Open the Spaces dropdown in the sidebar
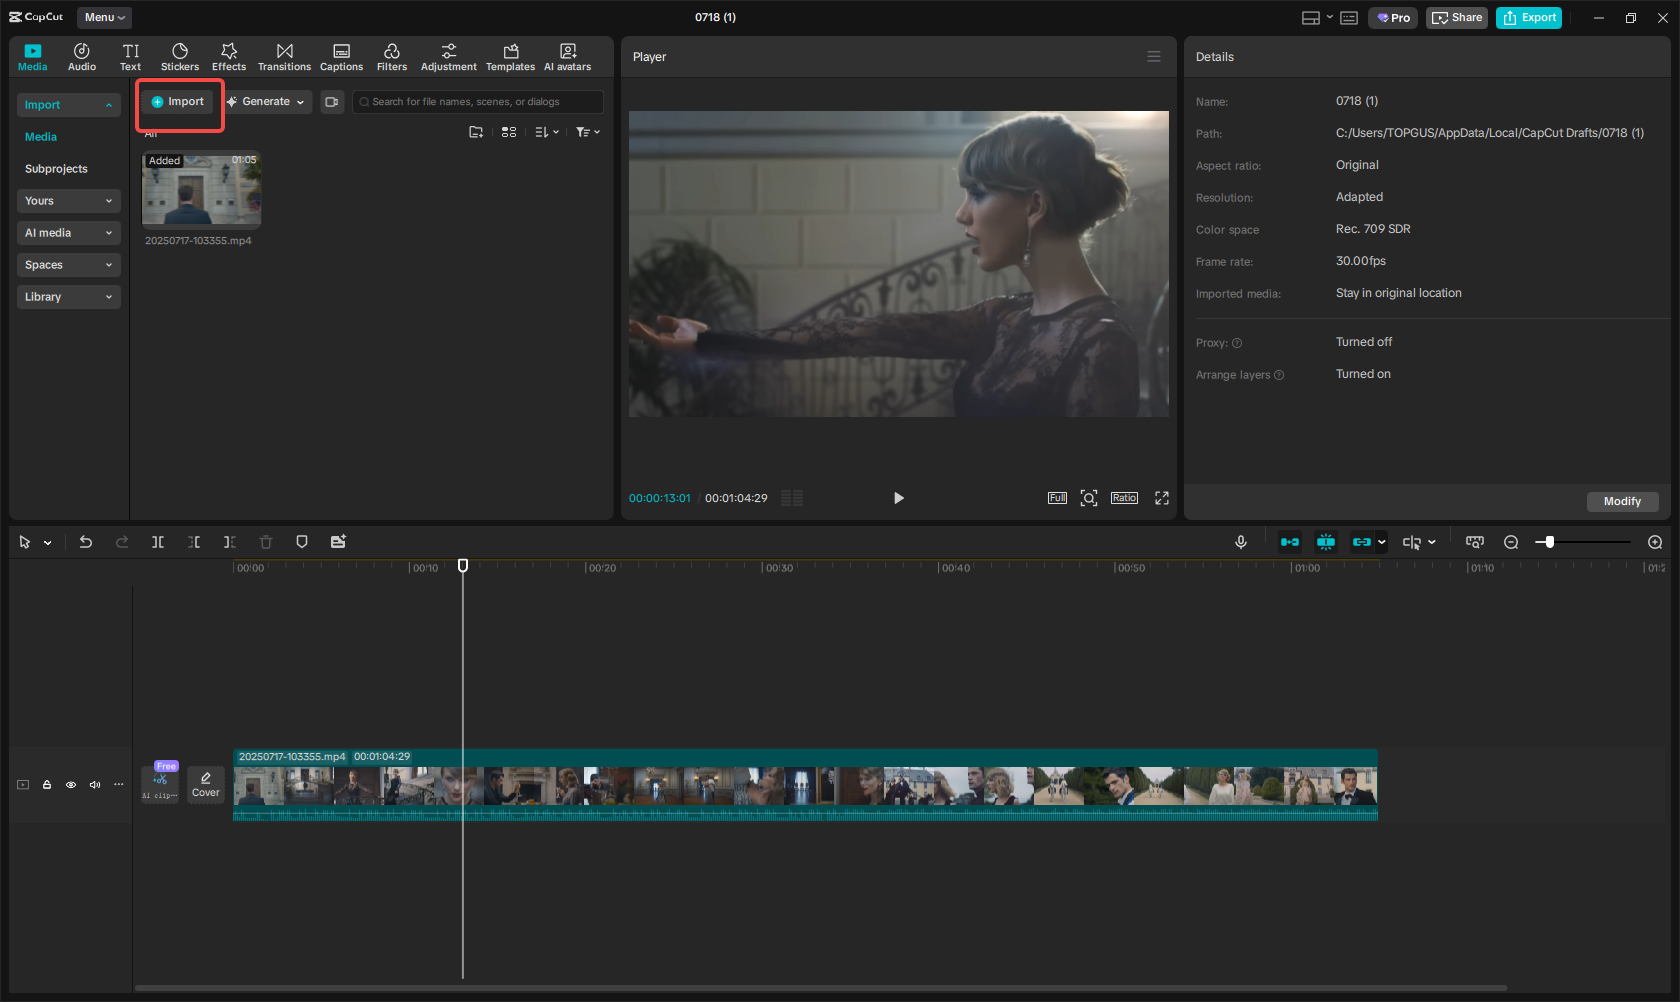This screenshot has width=1680, height=1002. click(68, 264)
